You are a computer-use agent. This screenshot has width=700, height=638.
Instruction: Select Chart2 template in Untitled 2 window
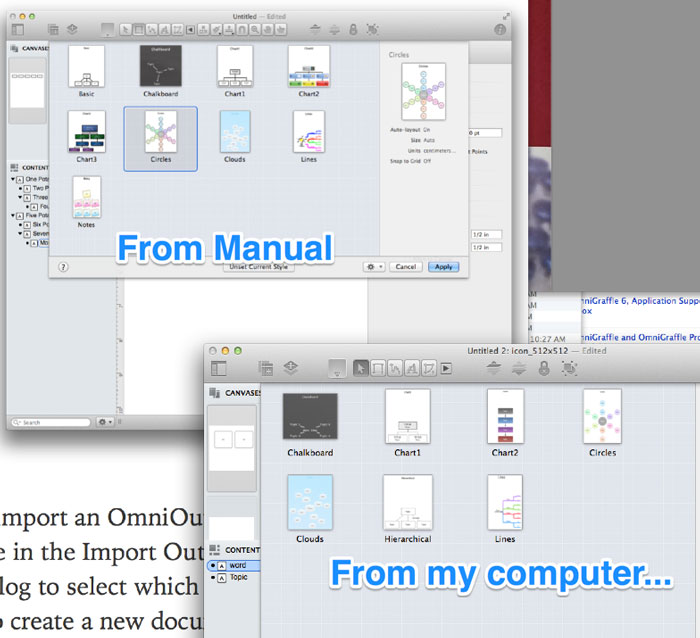tap(505, 423)
